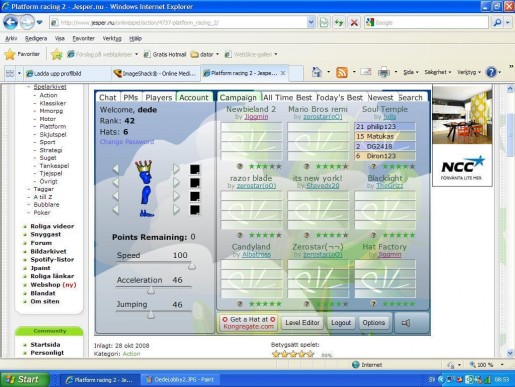Open the hat color swatch

(x=195, y=169)
